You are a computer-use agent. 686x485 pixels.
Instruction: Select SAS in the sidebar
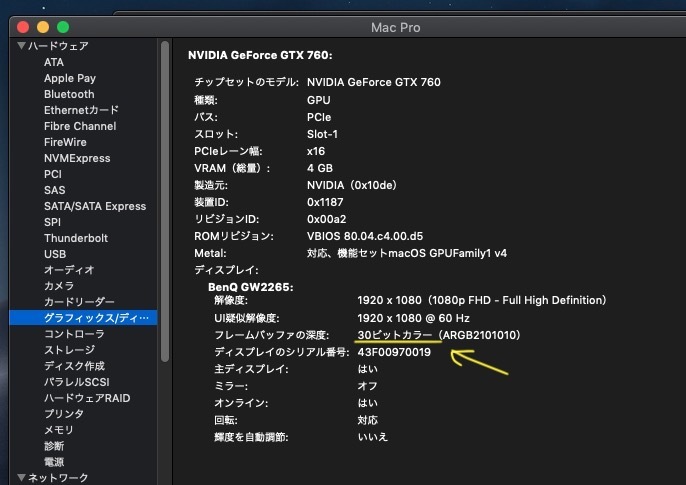(x=55, y=190)
